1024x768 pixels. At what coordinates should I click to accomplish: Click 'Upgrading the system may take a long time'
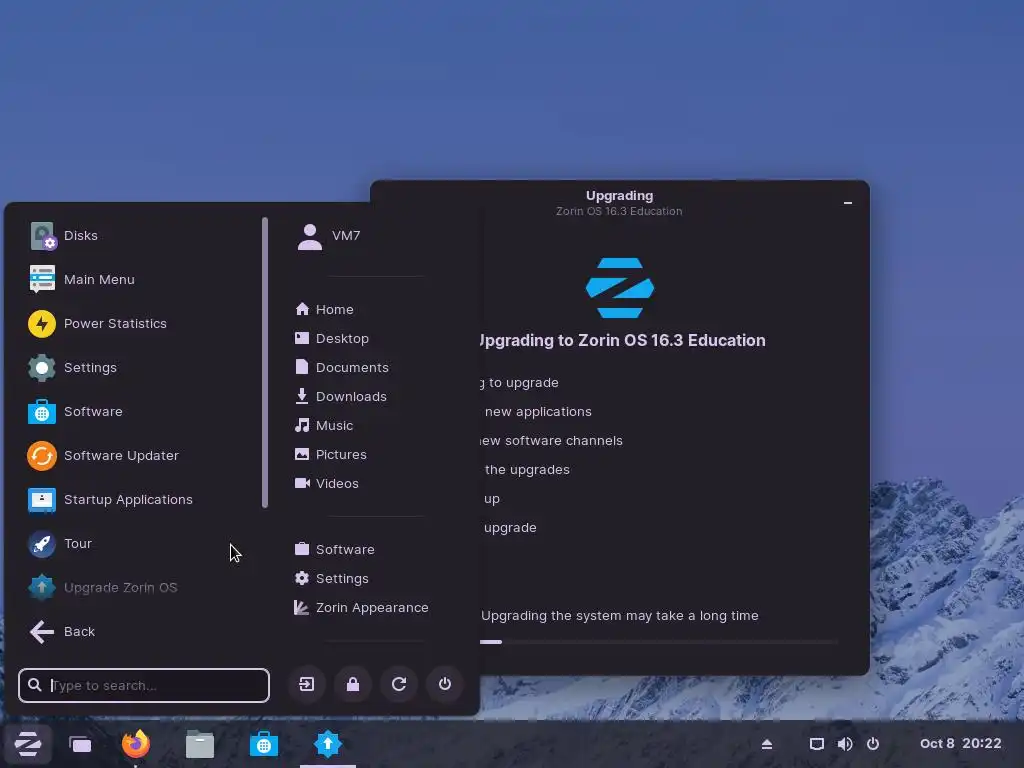coord(620,616)
